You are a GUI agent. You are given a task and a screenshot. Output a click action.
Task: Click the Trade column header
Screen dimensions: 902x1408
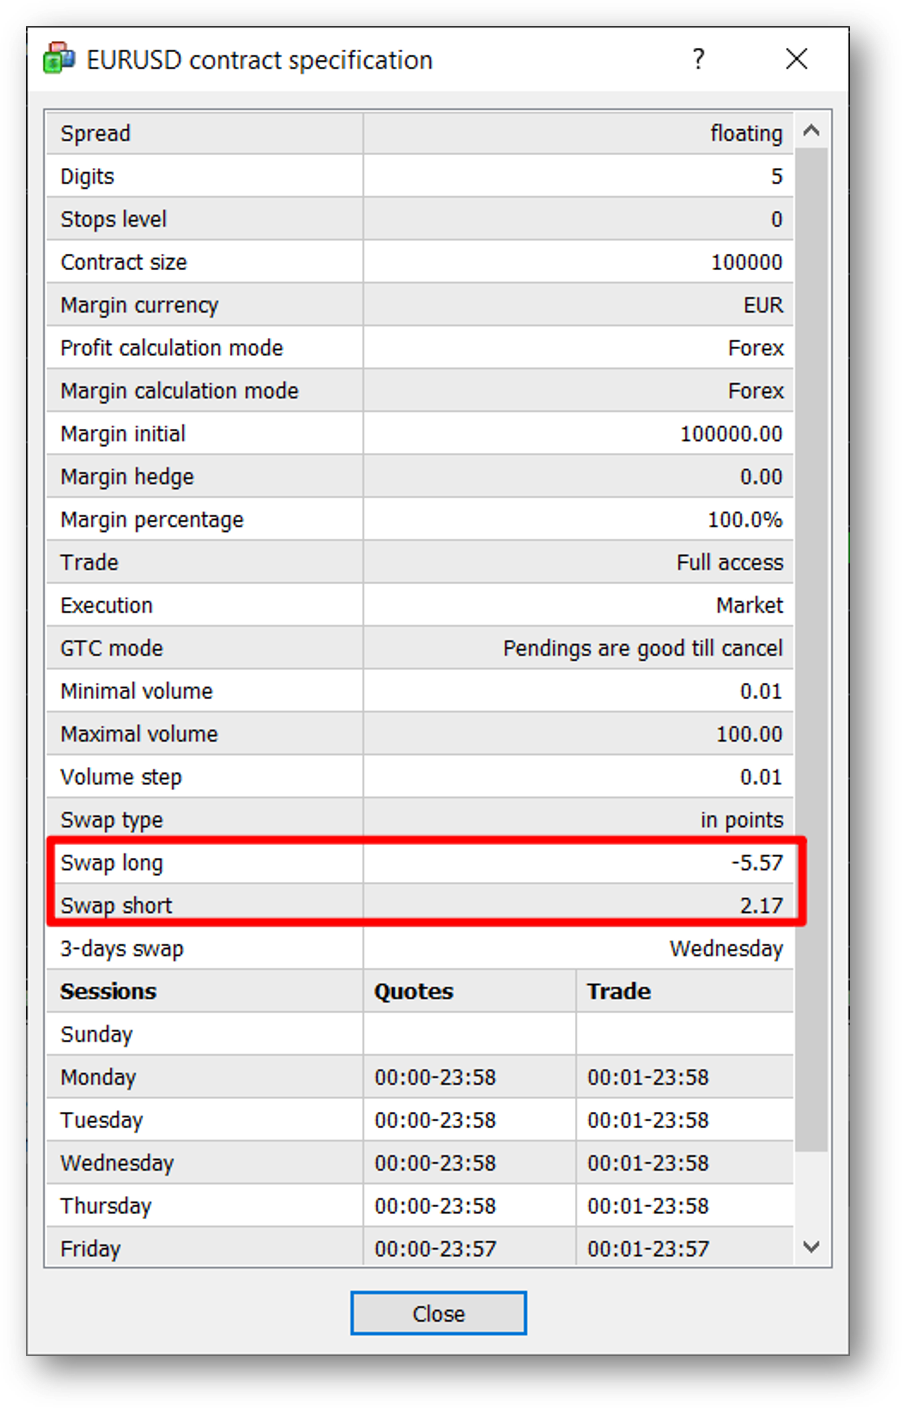pyautogui.click(x=619, y=991)
